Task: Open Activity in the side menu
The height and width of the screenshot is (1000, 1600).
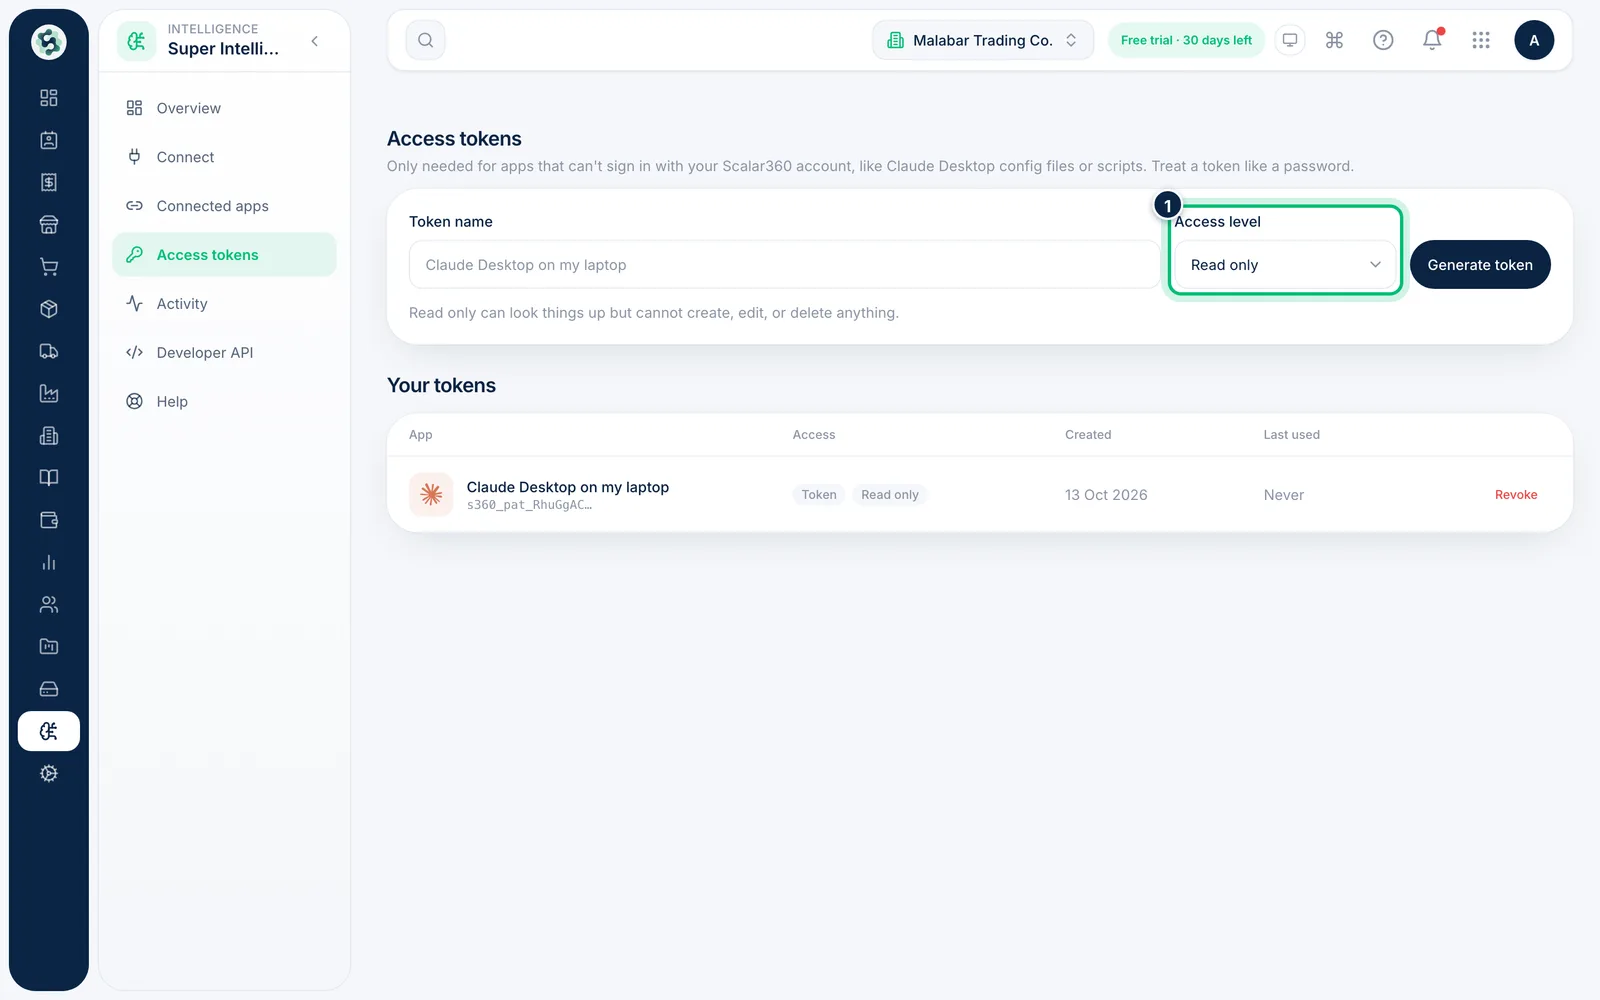Action: tap(224, 304)
